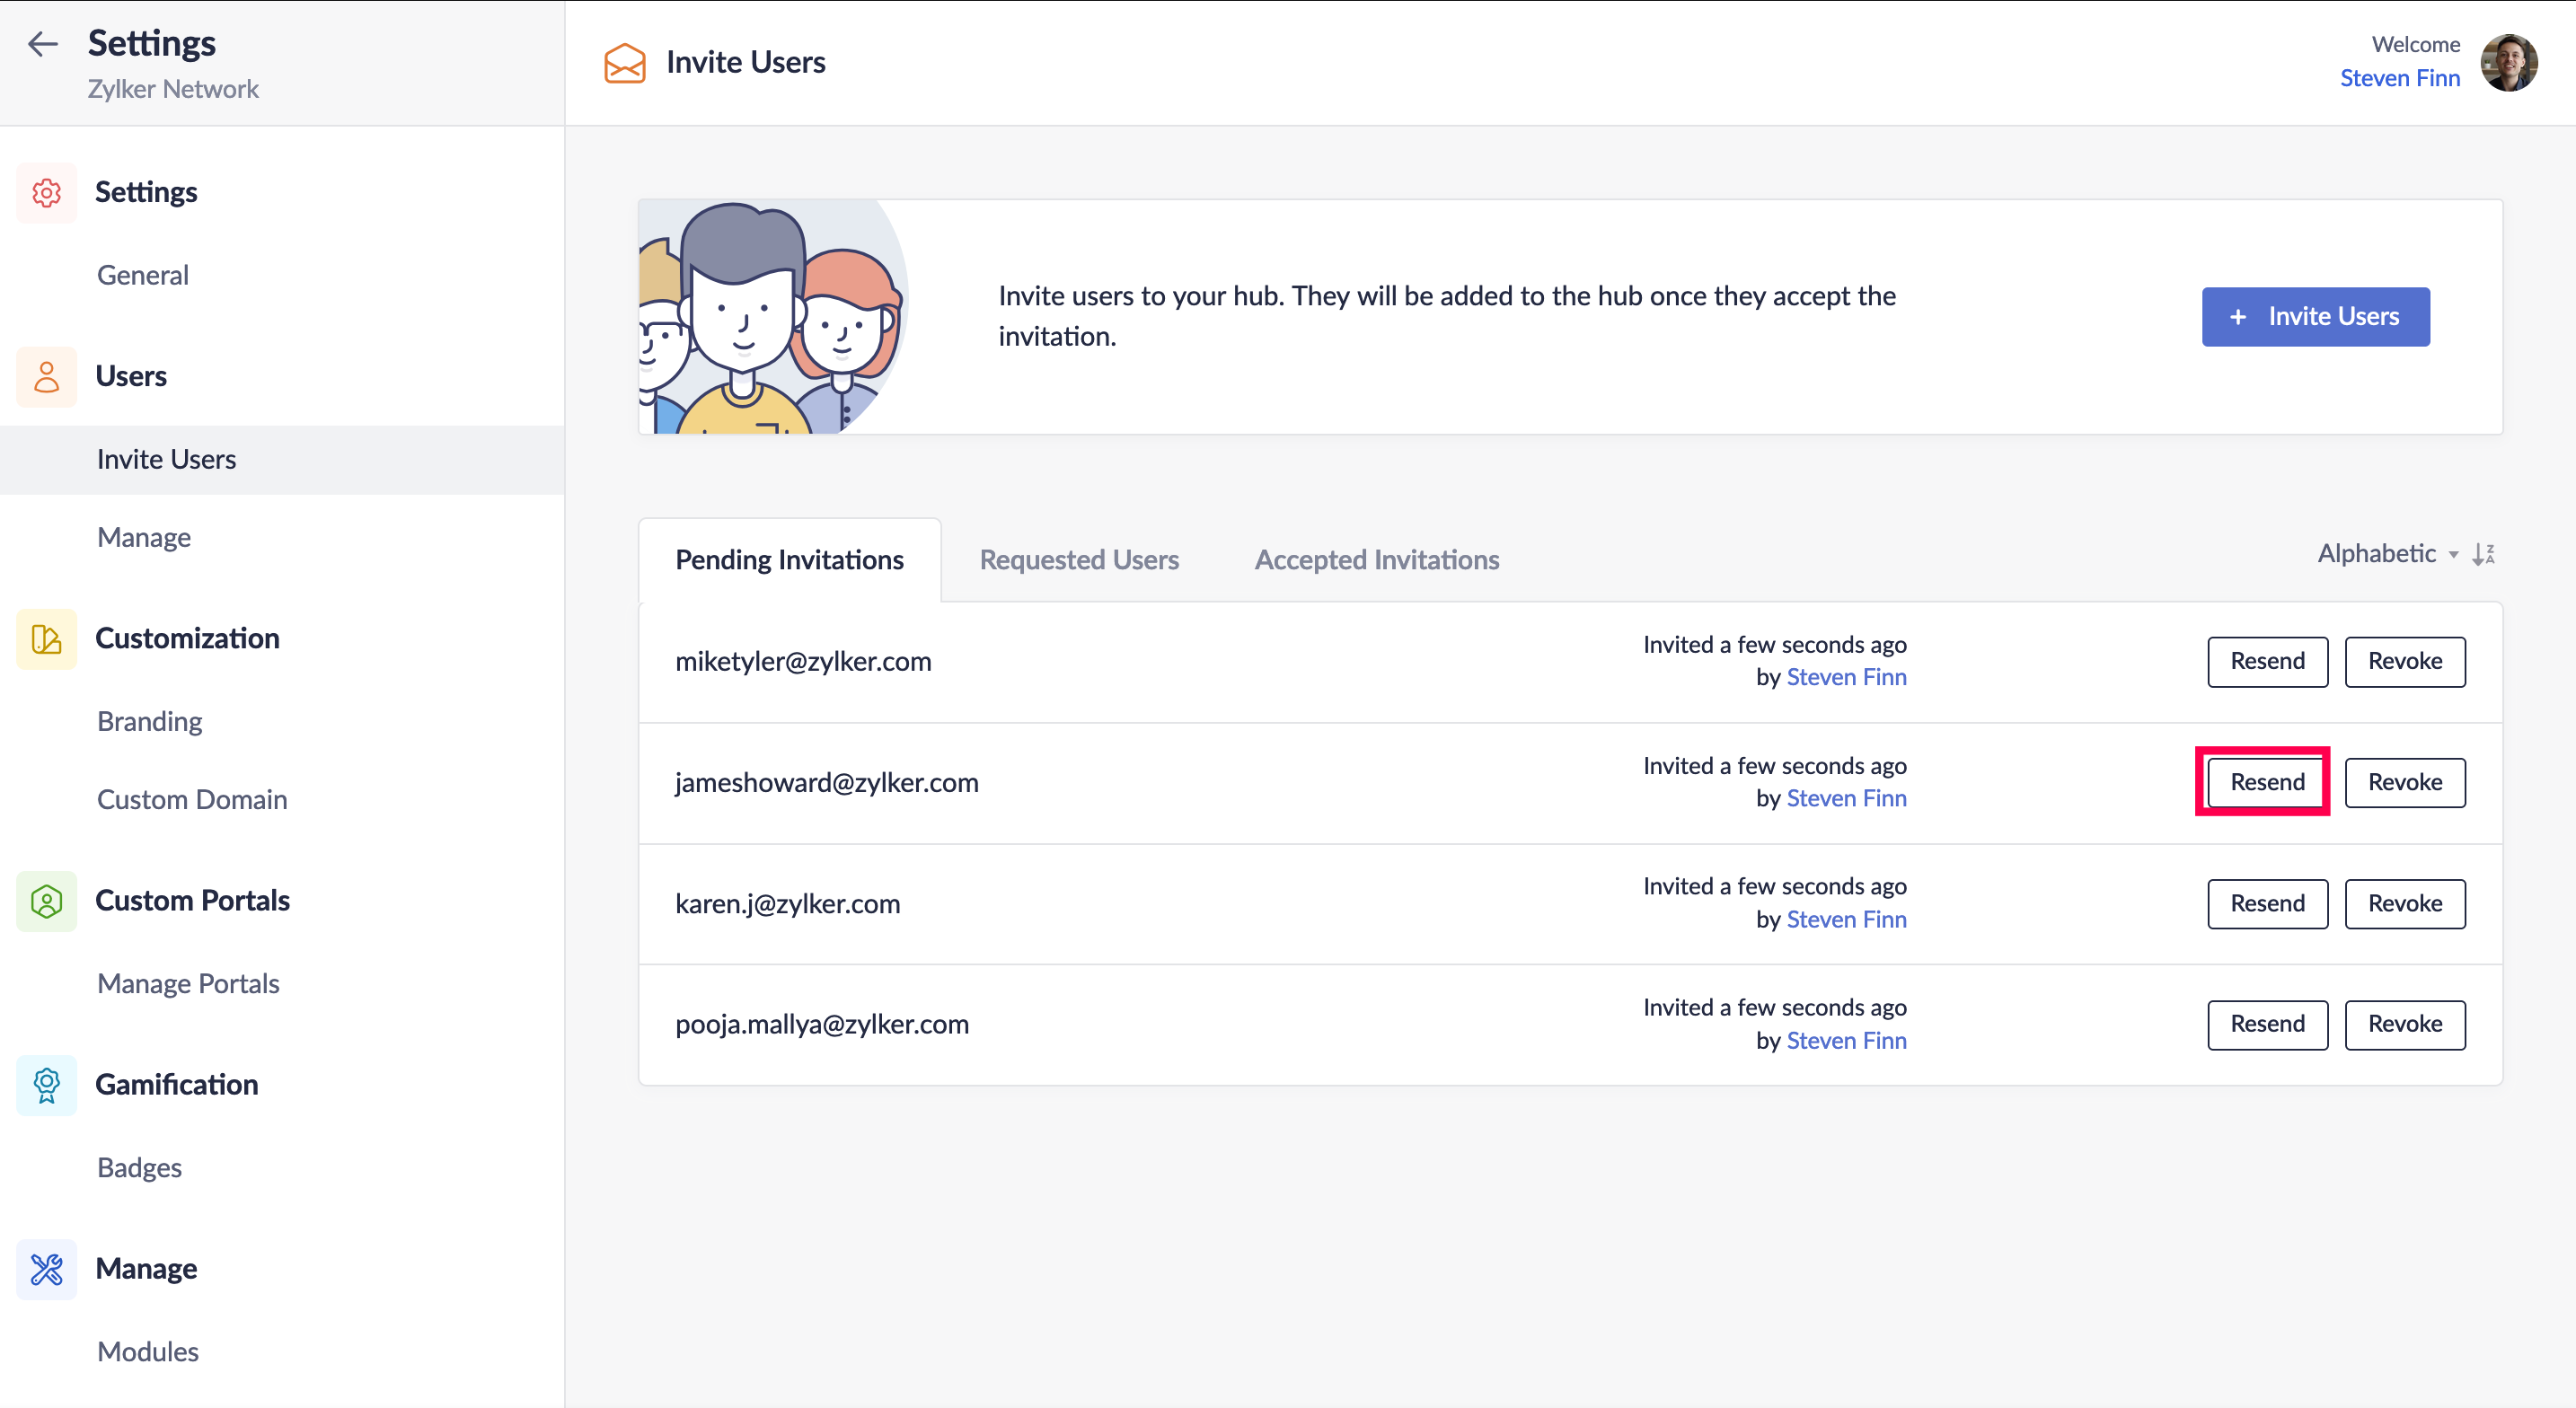Click the Users person icon
Screen dimensions: 2576x1408
tap(46, 377)
